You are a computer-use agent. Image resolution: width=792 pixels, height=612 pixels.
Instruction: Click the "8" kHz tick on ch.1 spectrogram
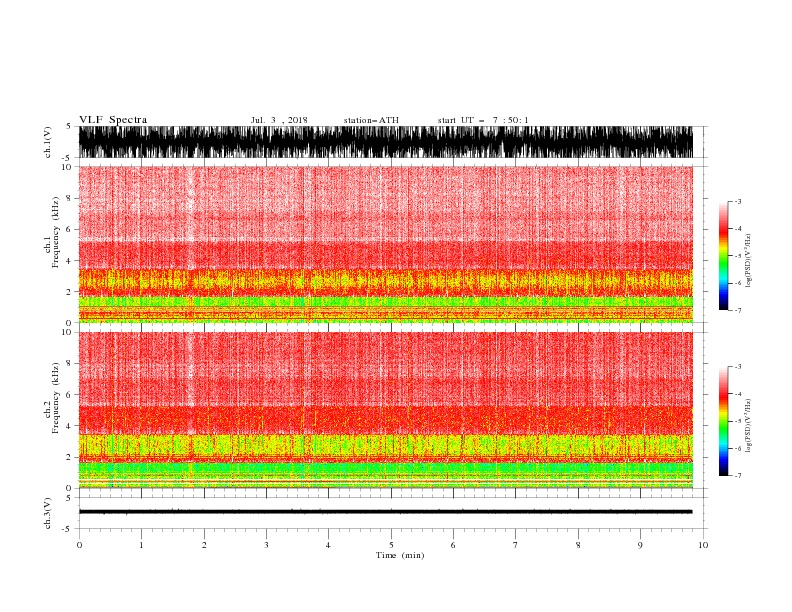click(70, 198)
